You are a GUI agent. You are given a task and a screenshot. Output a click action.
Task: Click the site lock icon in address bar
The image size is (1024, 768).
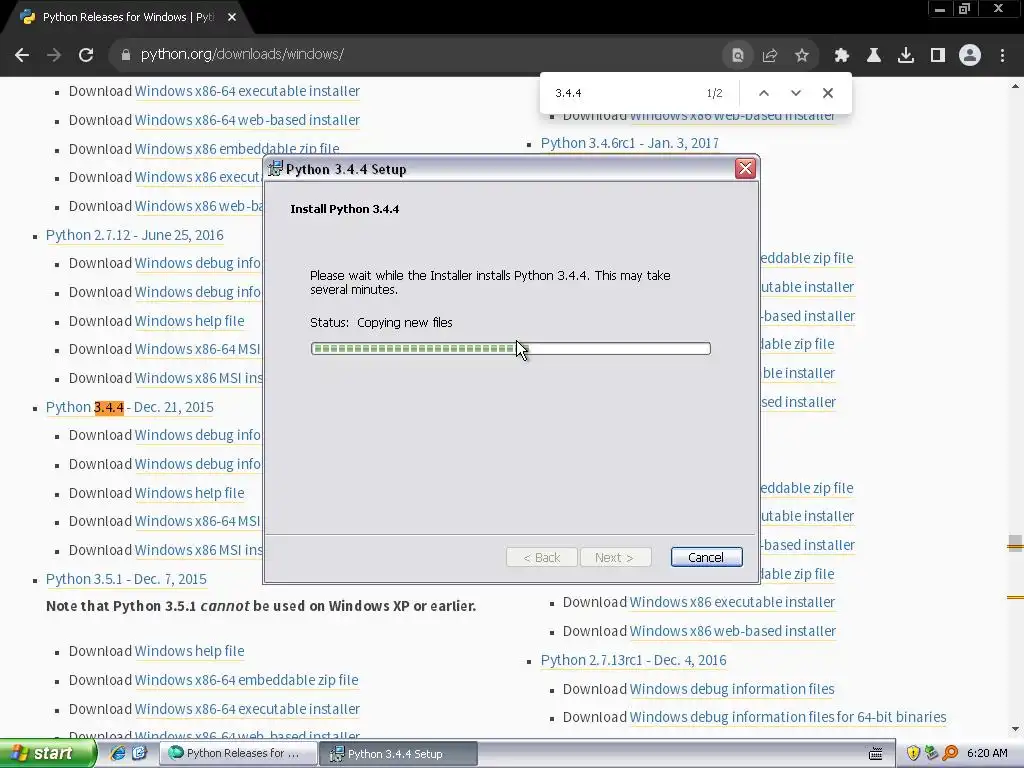125,55
